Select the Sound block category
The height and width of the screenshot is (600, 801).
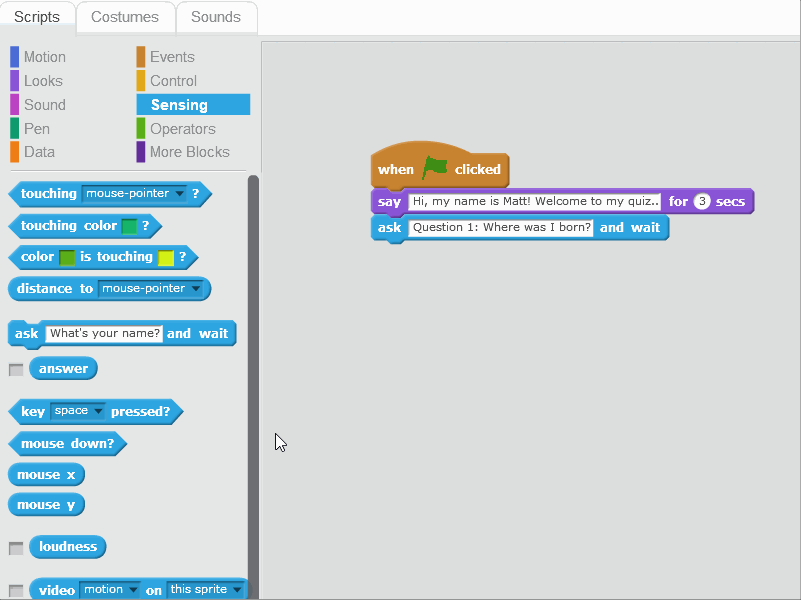click(x=38, y=105)
